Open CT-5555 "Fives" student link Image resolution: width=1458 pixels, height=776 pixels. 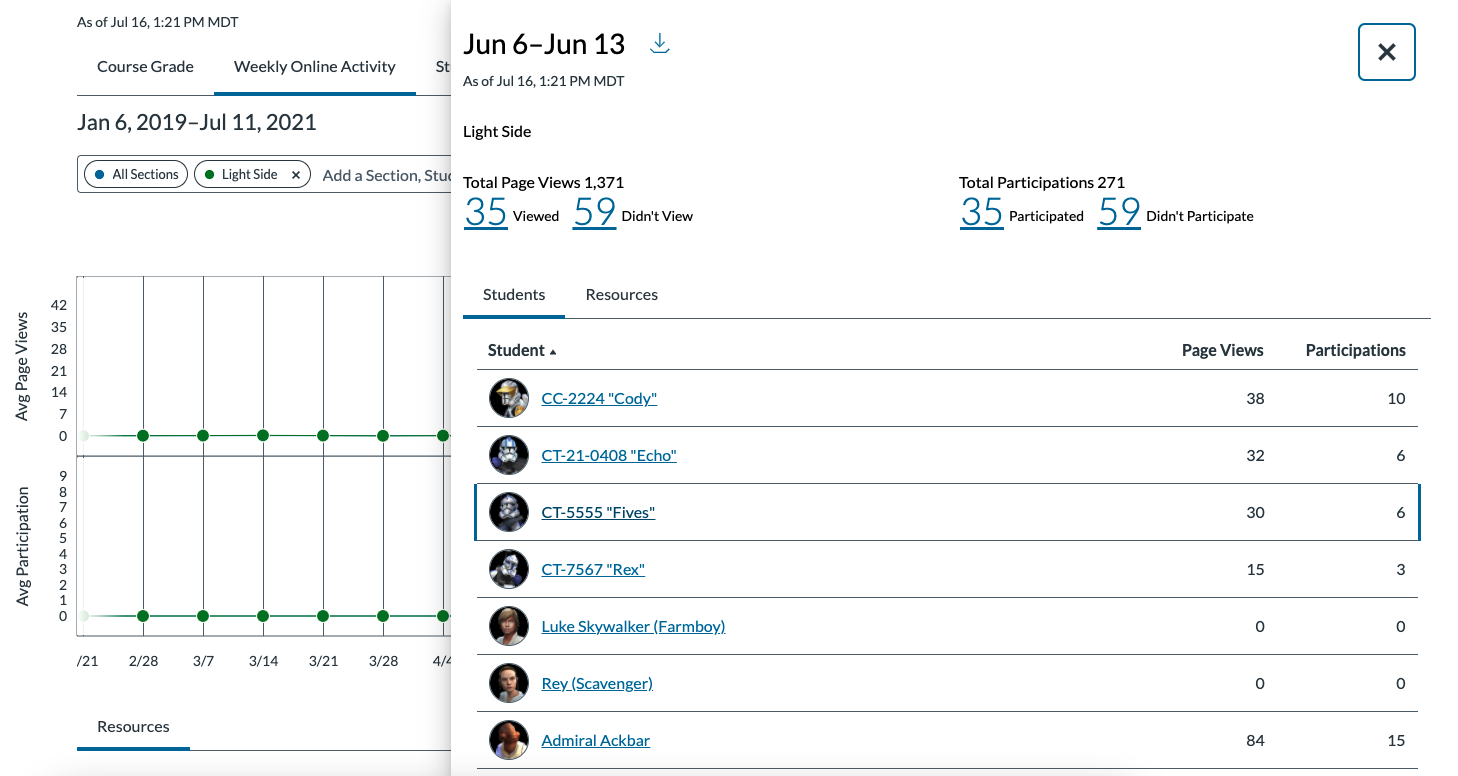pos(598,512)
